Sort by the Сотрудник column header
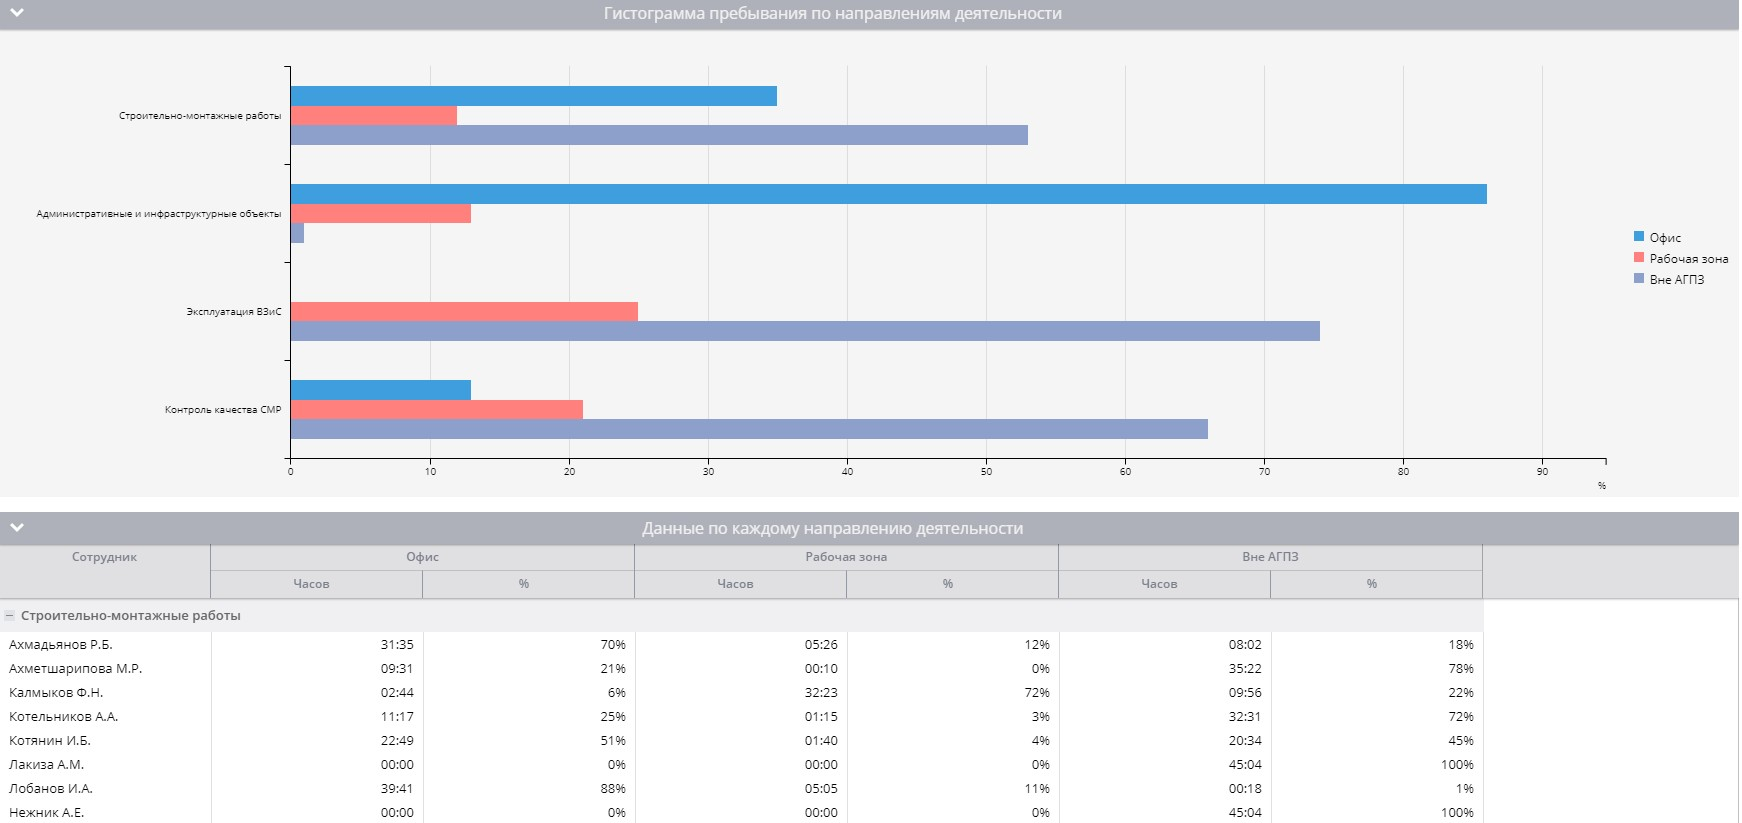 [x=104, y=557]
